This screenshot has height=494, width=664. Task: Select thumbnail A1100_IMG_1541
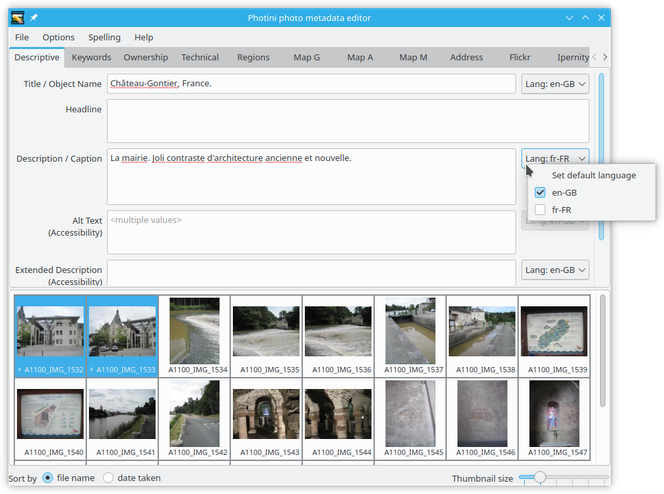122,419
